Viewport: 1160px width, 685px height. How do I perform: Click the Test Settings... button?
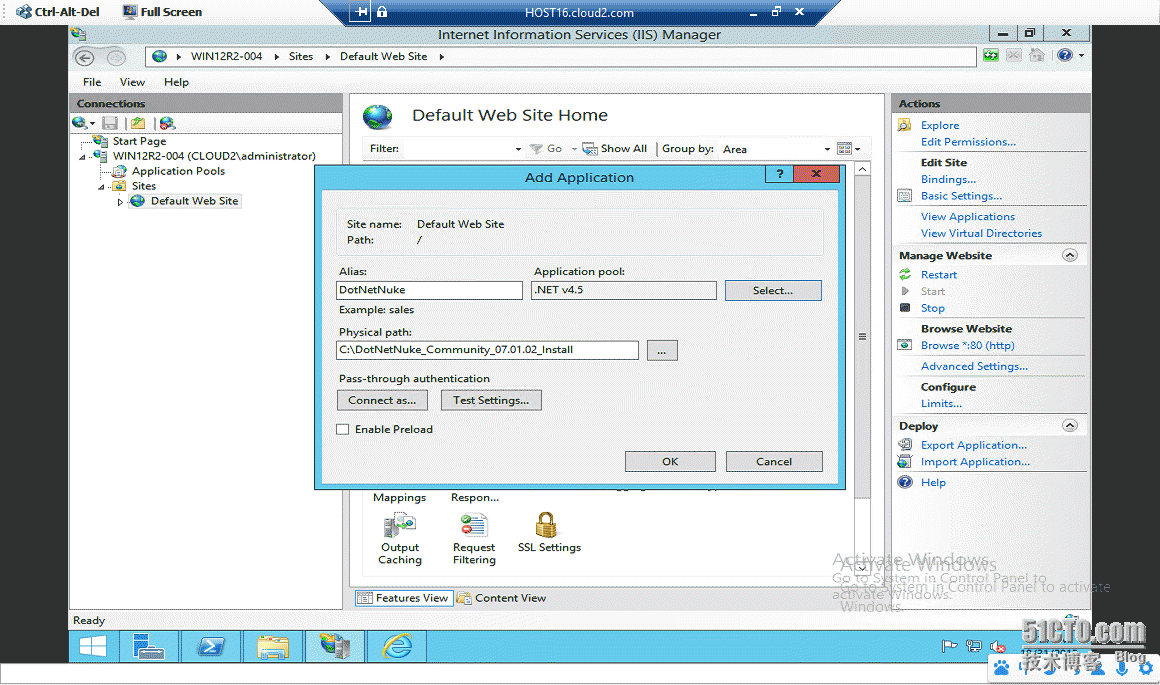pyautogui.click(x=491, y=400)
